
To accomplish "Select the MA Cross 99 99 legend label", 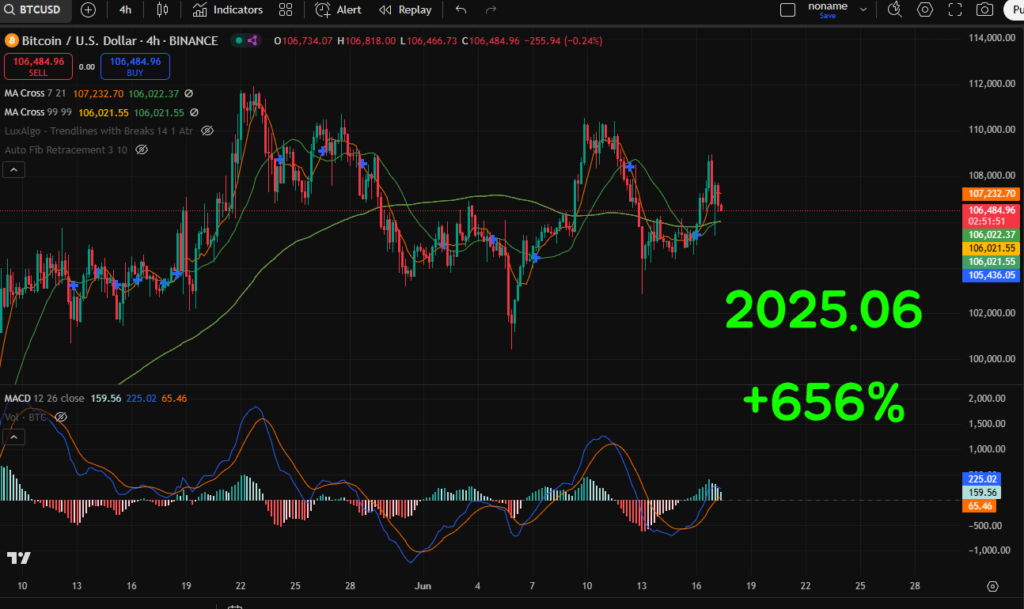I will pyautogui.click(x=38, y=112).
